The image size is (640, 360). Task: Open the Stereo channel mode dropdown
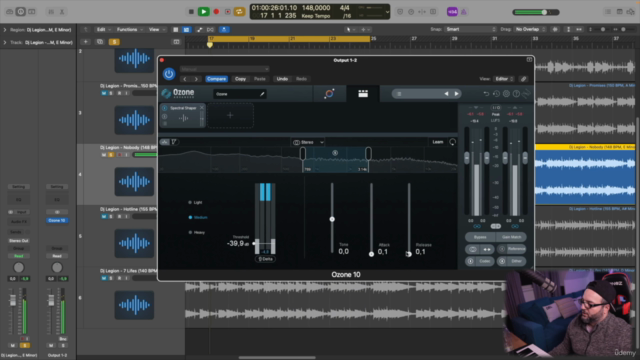308,142
